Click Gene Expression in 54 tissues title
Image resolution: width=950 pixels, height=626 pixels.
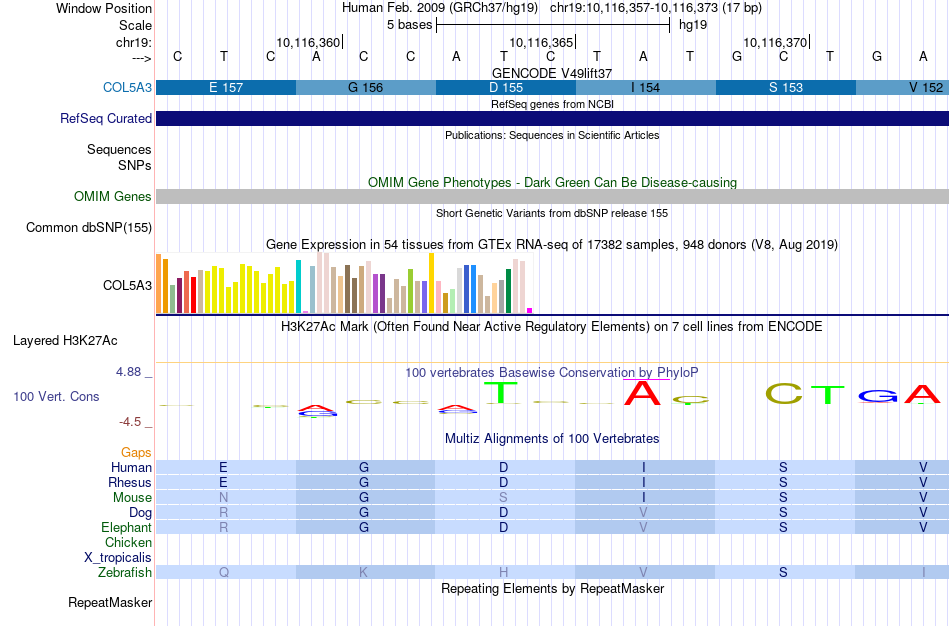552,245
